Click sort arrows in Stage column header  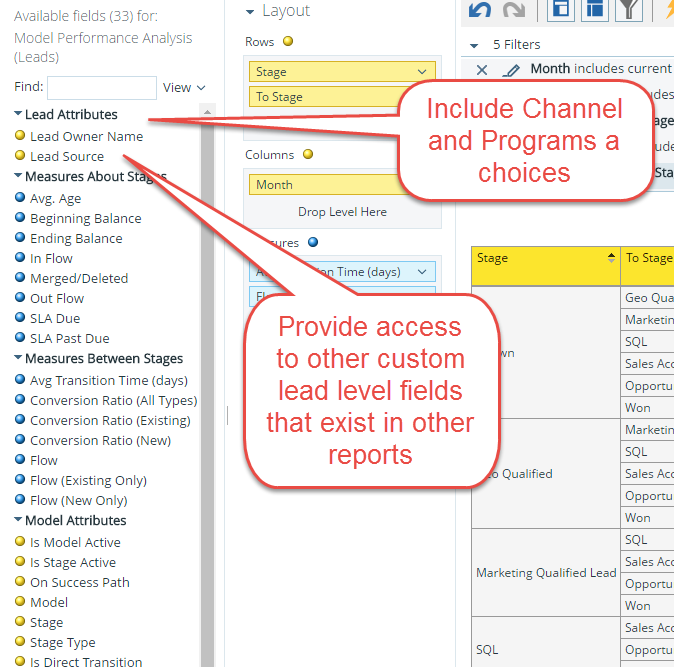click(611, 258)
